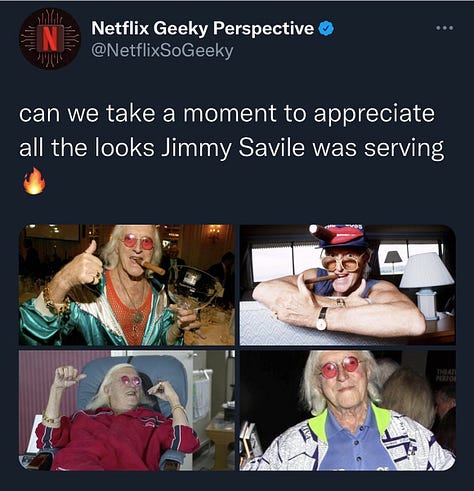Click the blue verified checkmark badge
Viewport: 474px width, 491px height.
pos(326,29)
